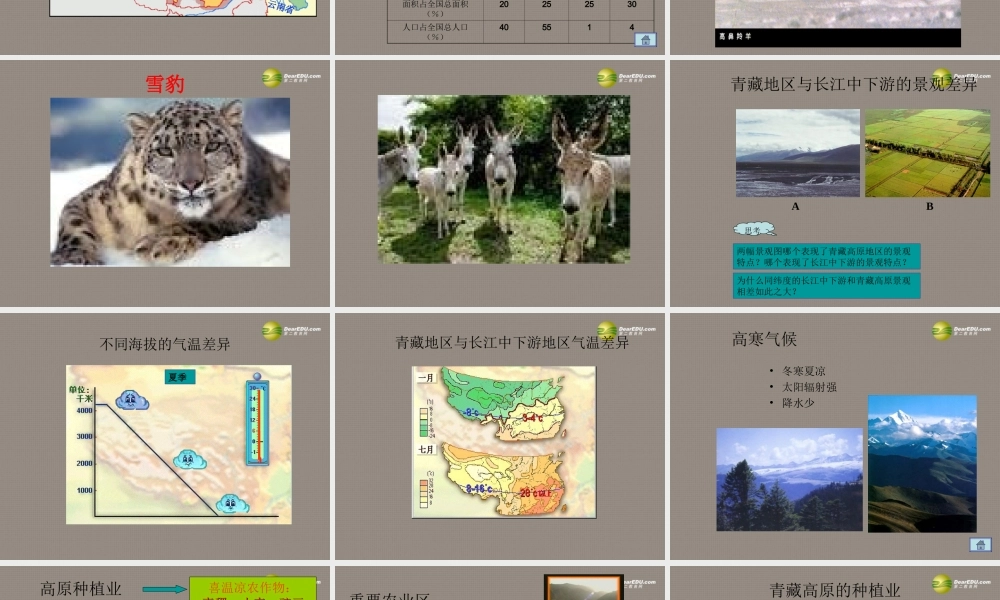Click the thermometer graphic on the altitude chart
Screen dimensions: 1000x600
coord(257,420)
